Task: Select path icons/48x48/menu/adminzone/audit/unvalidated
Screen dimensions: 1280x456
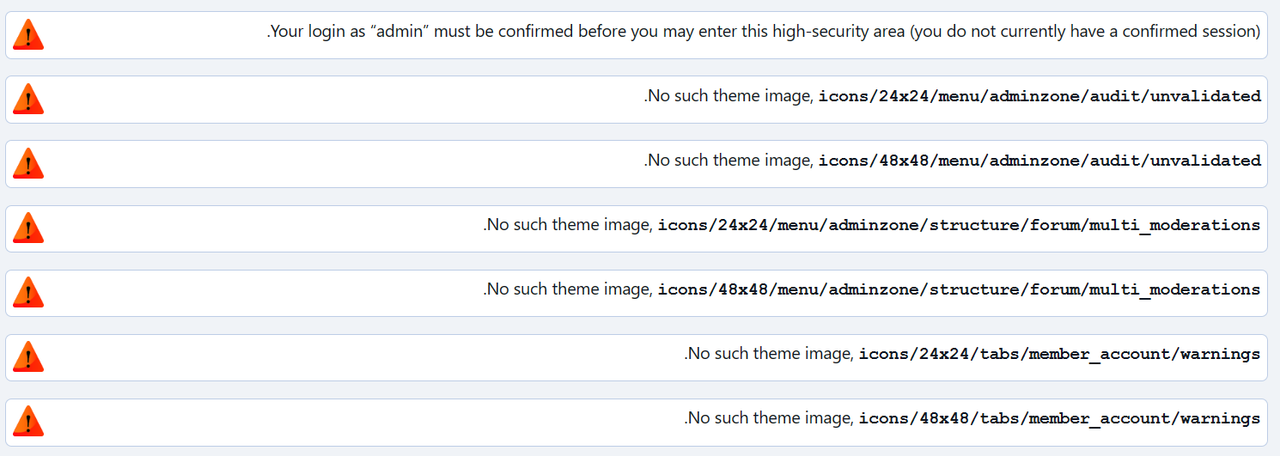Action: [1040, 161]
